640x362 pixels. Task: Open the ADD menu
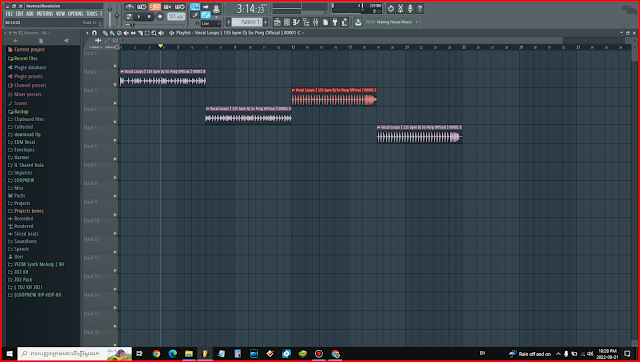coord(30,13)
